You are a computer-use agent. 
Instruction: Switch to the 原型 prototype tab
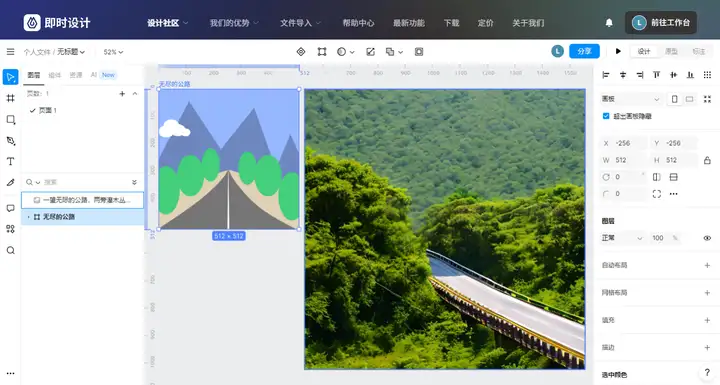pyautogui.click(x=671, y=51)
